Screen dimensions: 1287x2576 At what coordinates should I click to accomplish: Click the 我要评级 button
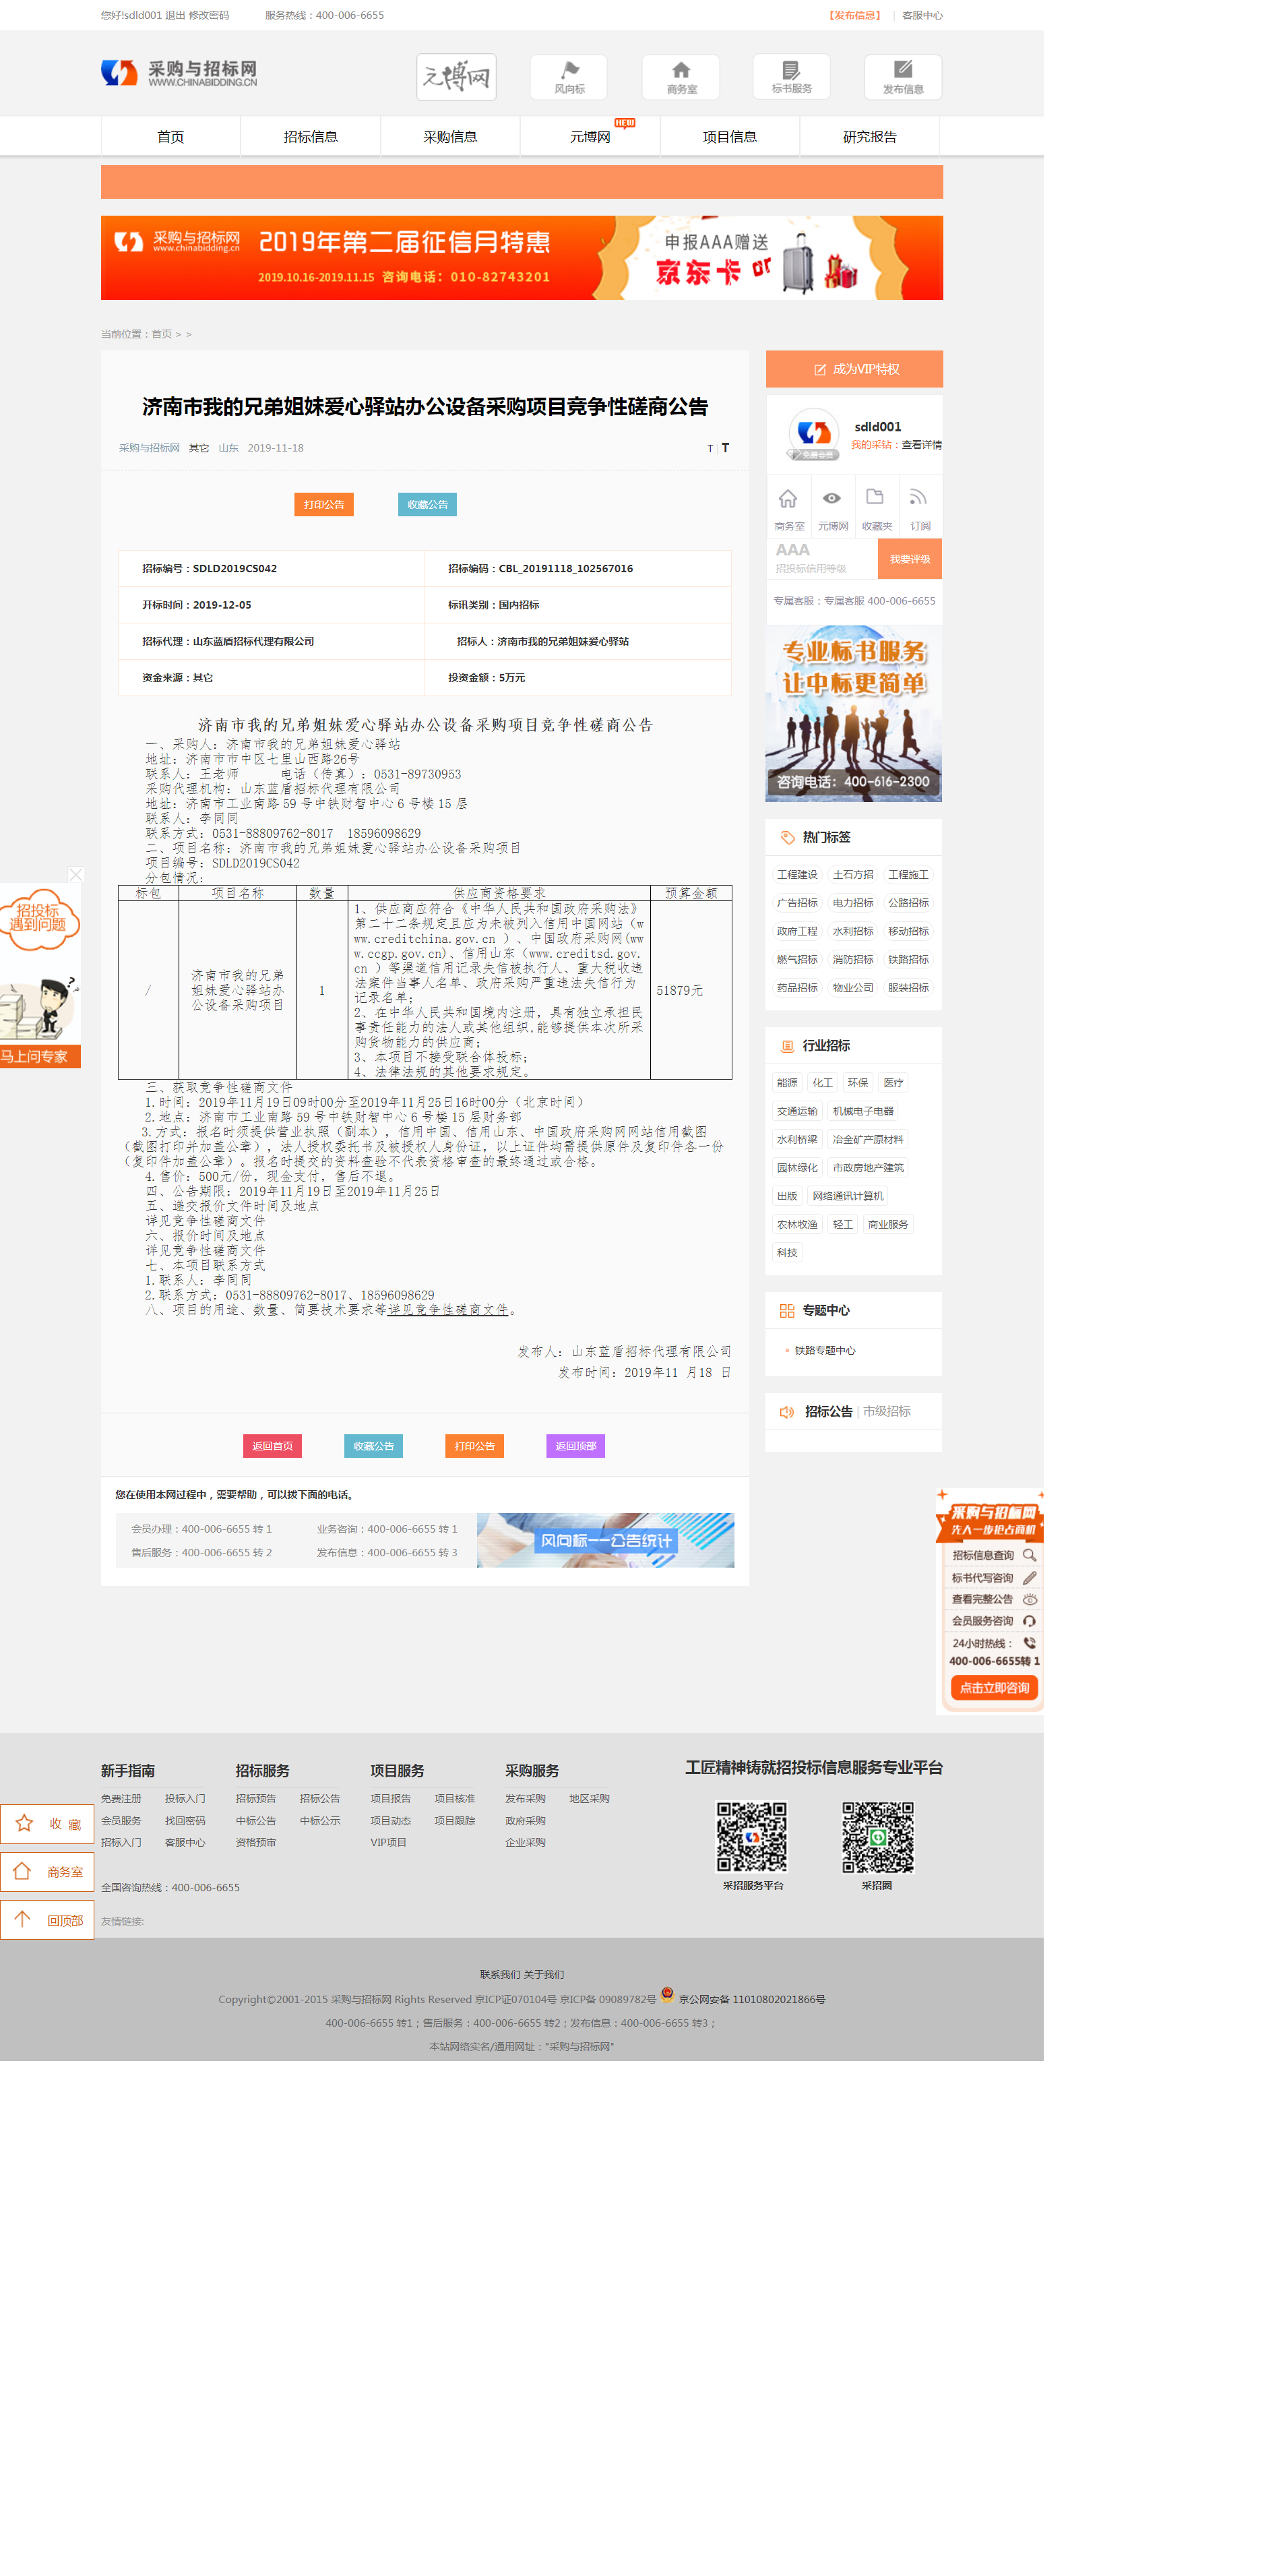[x=910, y=559]
